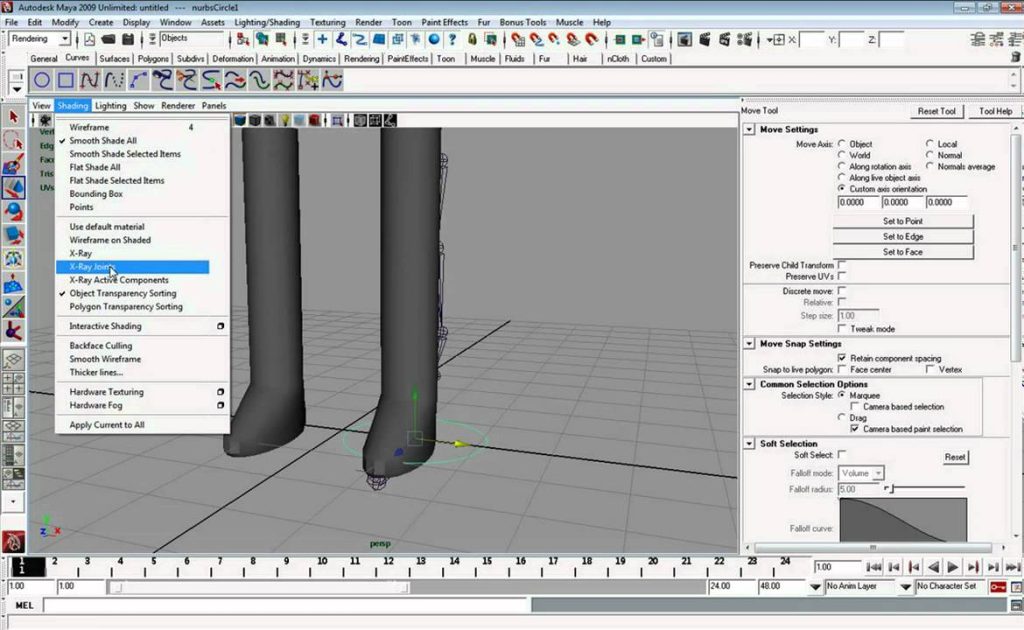This screenshot has width=1024, height=630.
Task: Click the Set to Edge button
Action: [903, 237]
